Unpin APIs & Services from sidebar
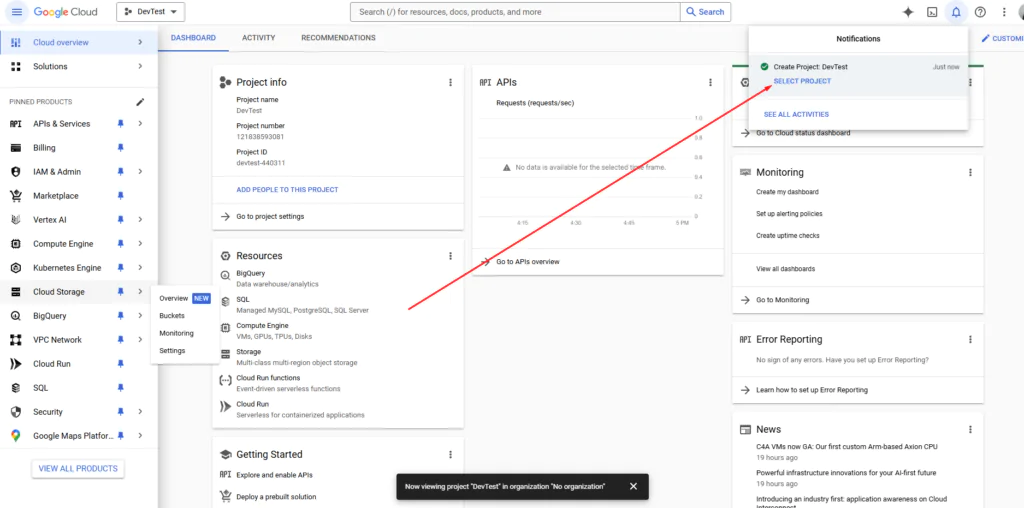The height and width of the screenshot is (508, 1024). [x=120, y=123]
